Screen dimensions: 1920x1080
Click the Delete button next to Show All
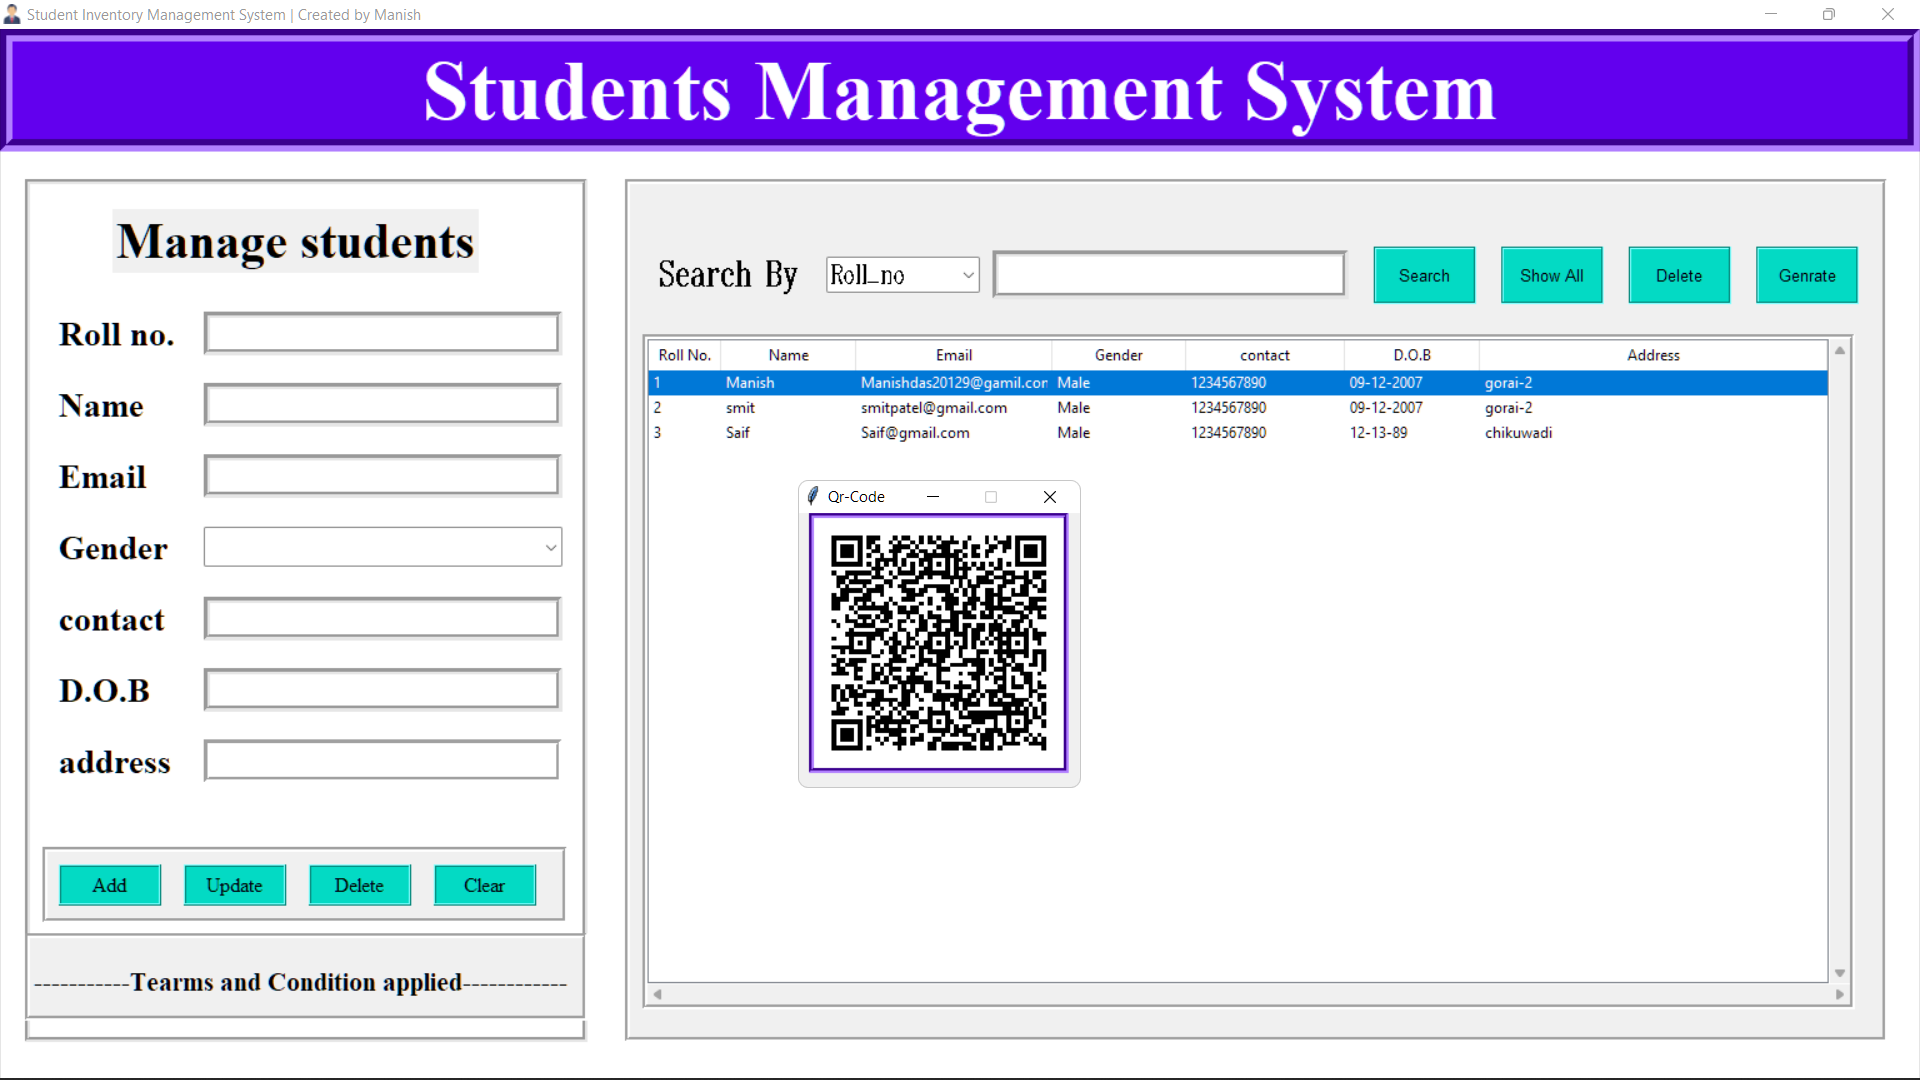point(1679,275)
